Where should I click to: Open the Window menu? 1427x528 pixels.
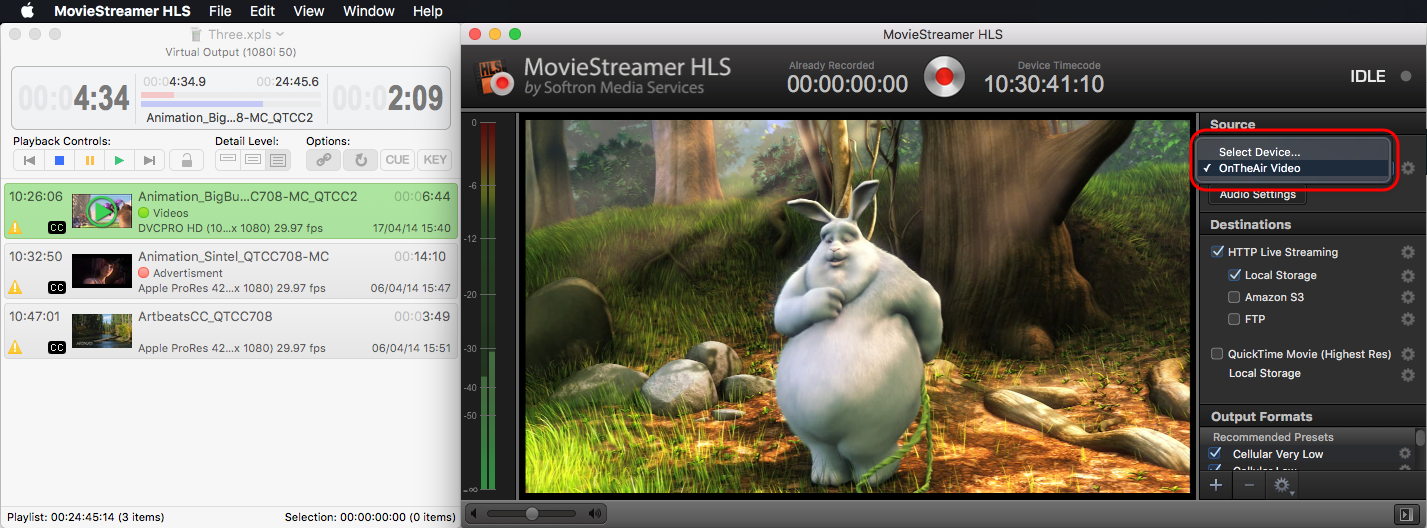coord(368,11)
